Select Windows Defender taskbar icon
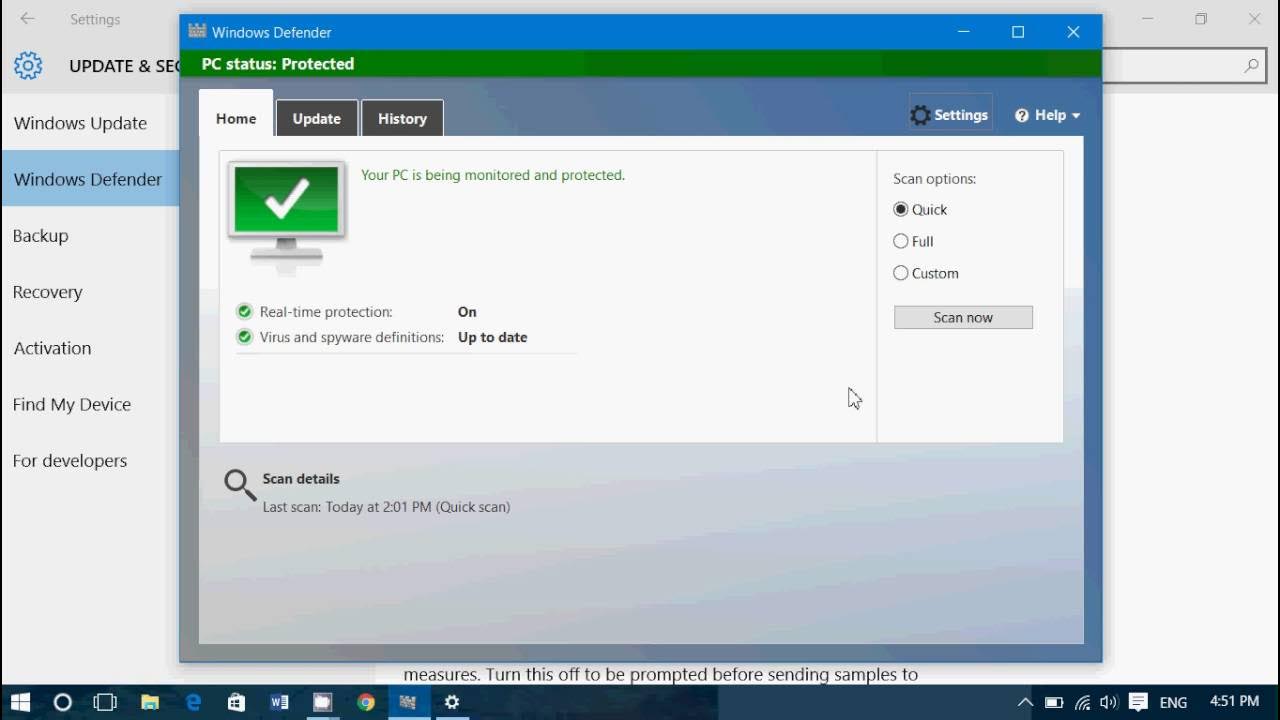1280x720 pixels. (408, 702)
